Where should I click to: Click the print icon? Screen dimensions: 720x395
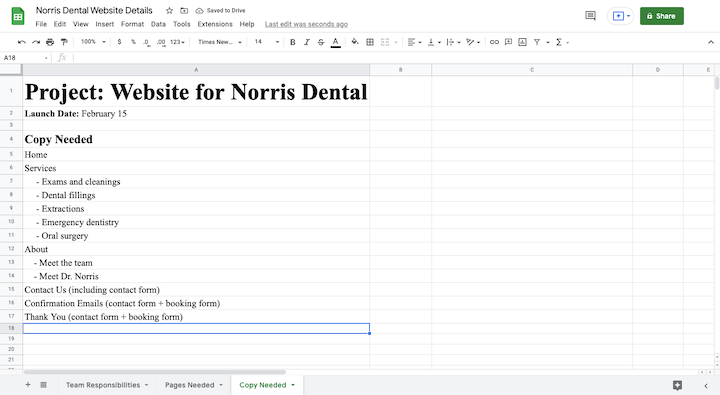click(x=50, y=42)
